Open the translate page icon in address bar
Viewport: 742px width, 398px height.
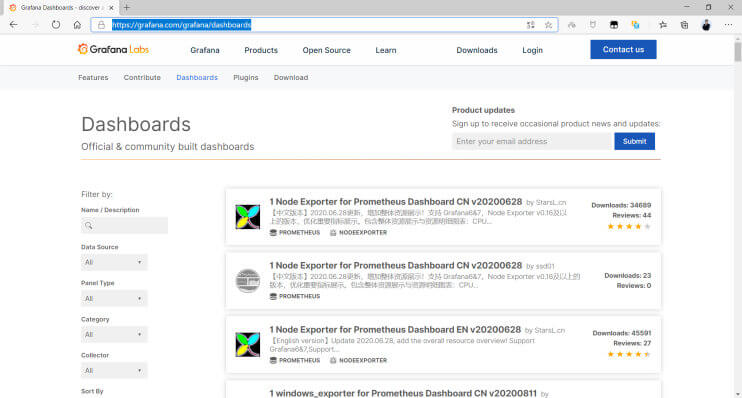[x=530, y=25]
